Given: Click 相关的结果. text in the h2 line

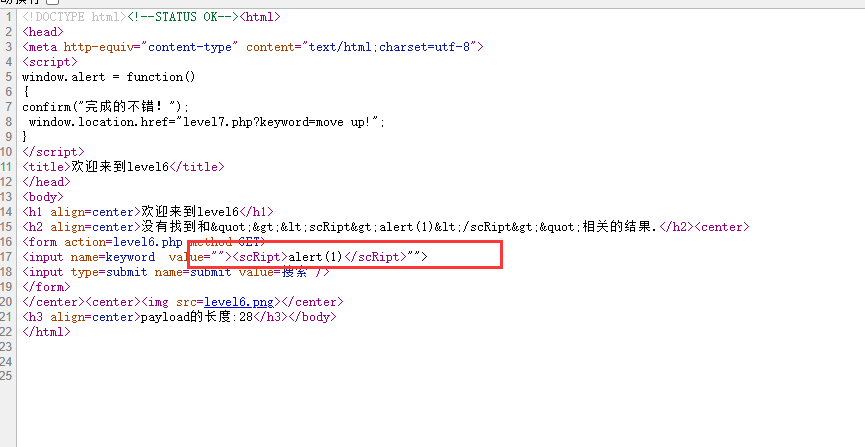Looking at the screenshot, I should coord(620,227).
